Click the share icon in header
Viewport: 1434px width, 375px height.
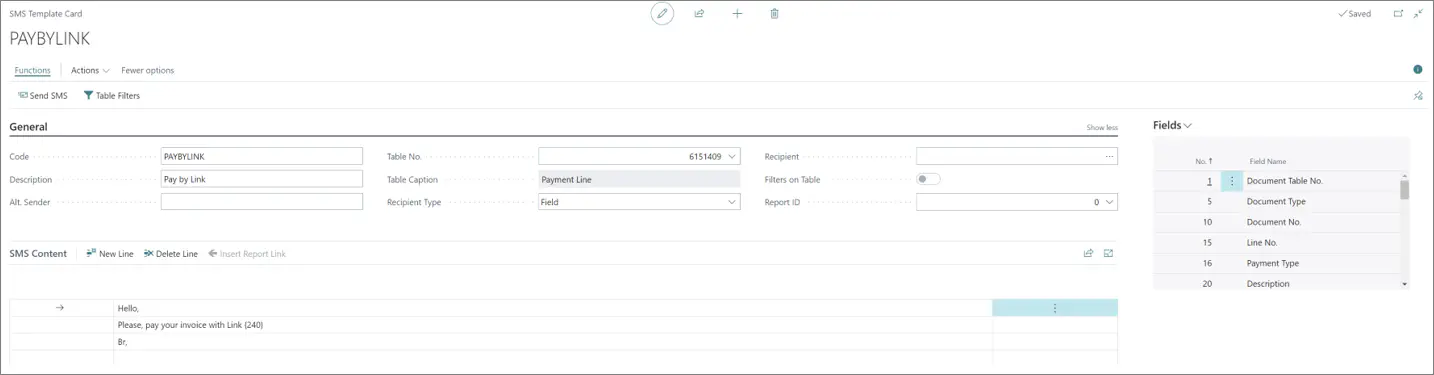[699, 14]
